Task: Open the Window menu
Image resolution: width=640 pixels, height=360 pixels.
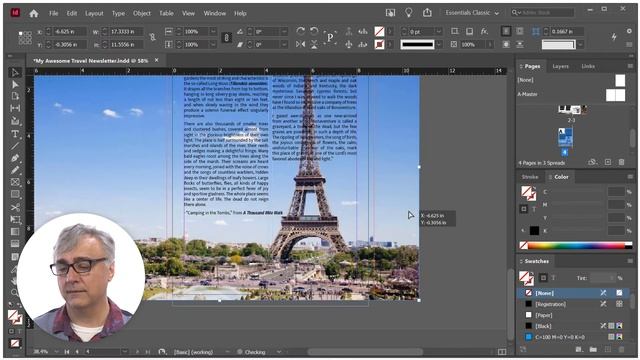Action: click(214, 13)
